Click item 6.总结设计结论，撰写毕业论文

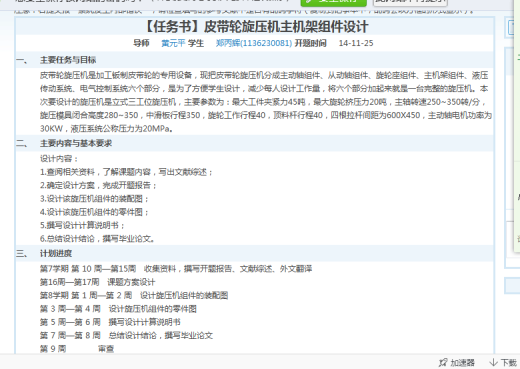click(x=97, y=239)
